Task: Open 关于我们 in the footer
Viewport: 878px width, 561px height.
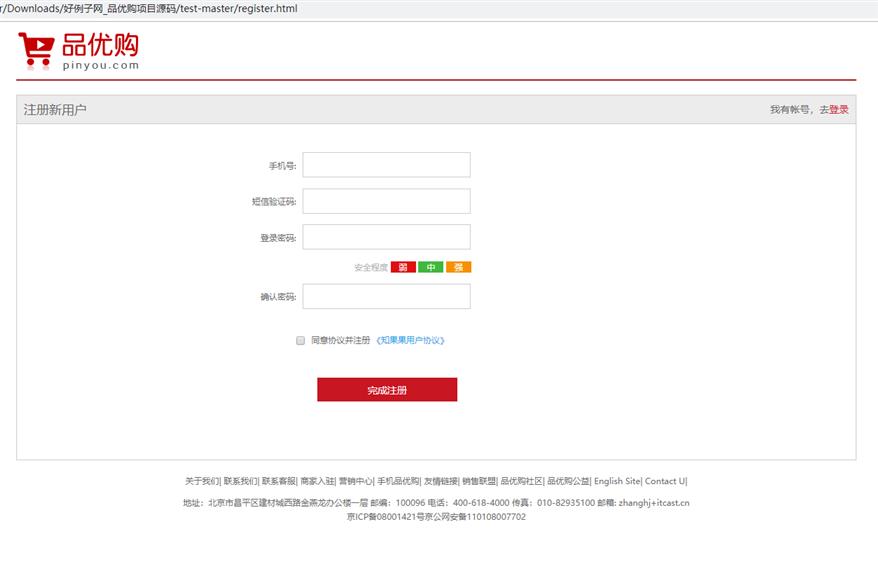Action: click(x=201, y=481)
